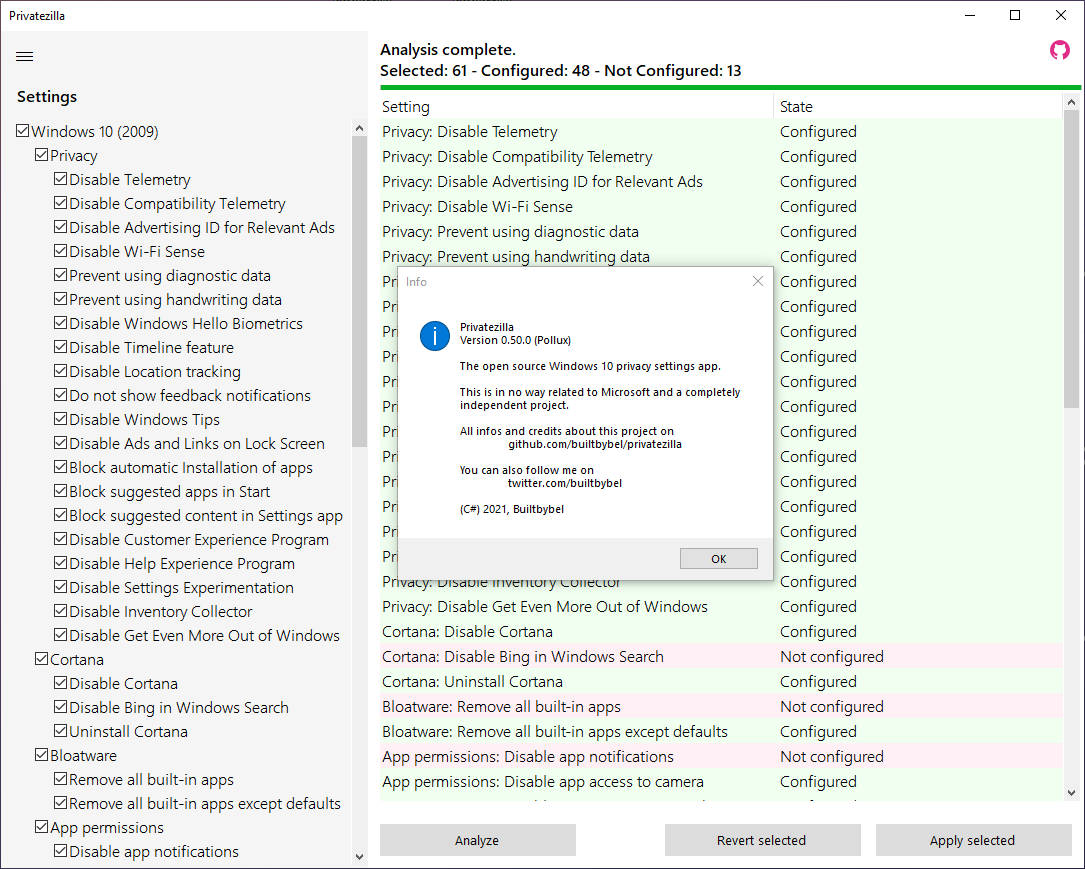Toggle the Bloatware category checkbox
1085x869 pixels.
pos(42,755)
